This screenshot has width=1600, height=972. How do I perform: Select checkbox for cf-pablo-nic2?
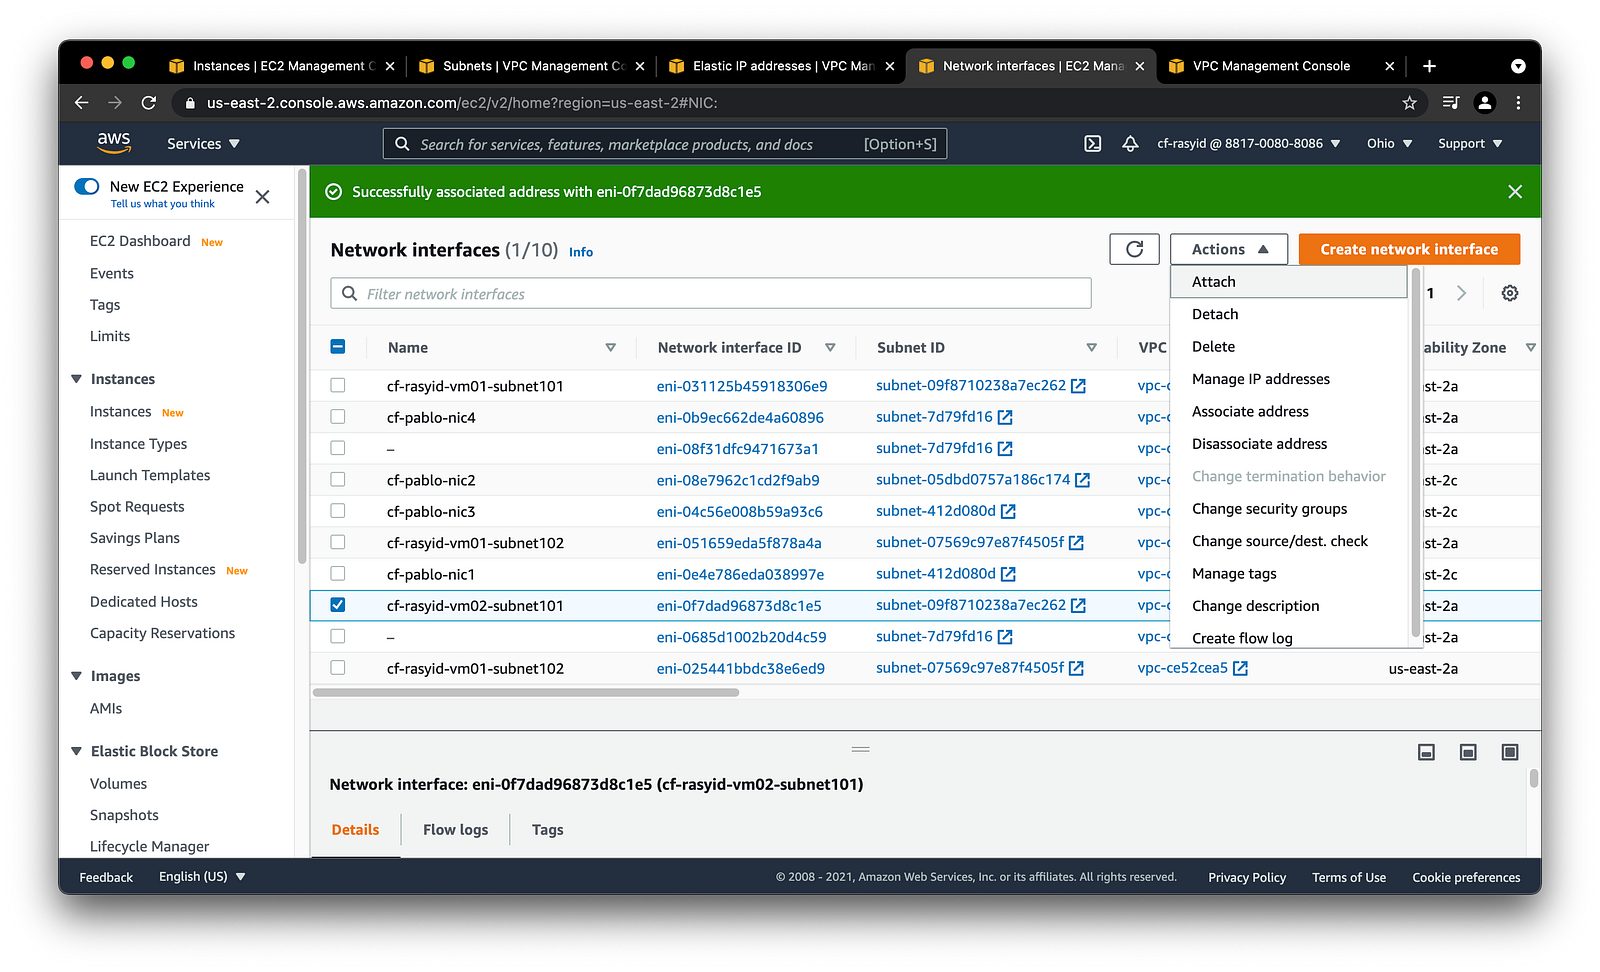click(338, 479)
